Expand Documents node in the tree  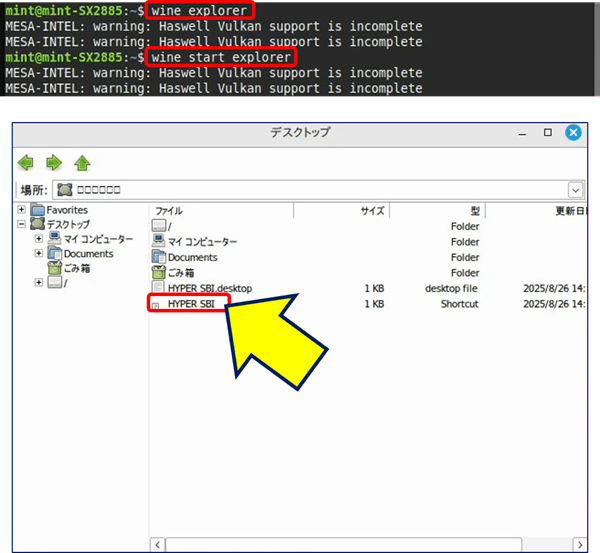39,253
